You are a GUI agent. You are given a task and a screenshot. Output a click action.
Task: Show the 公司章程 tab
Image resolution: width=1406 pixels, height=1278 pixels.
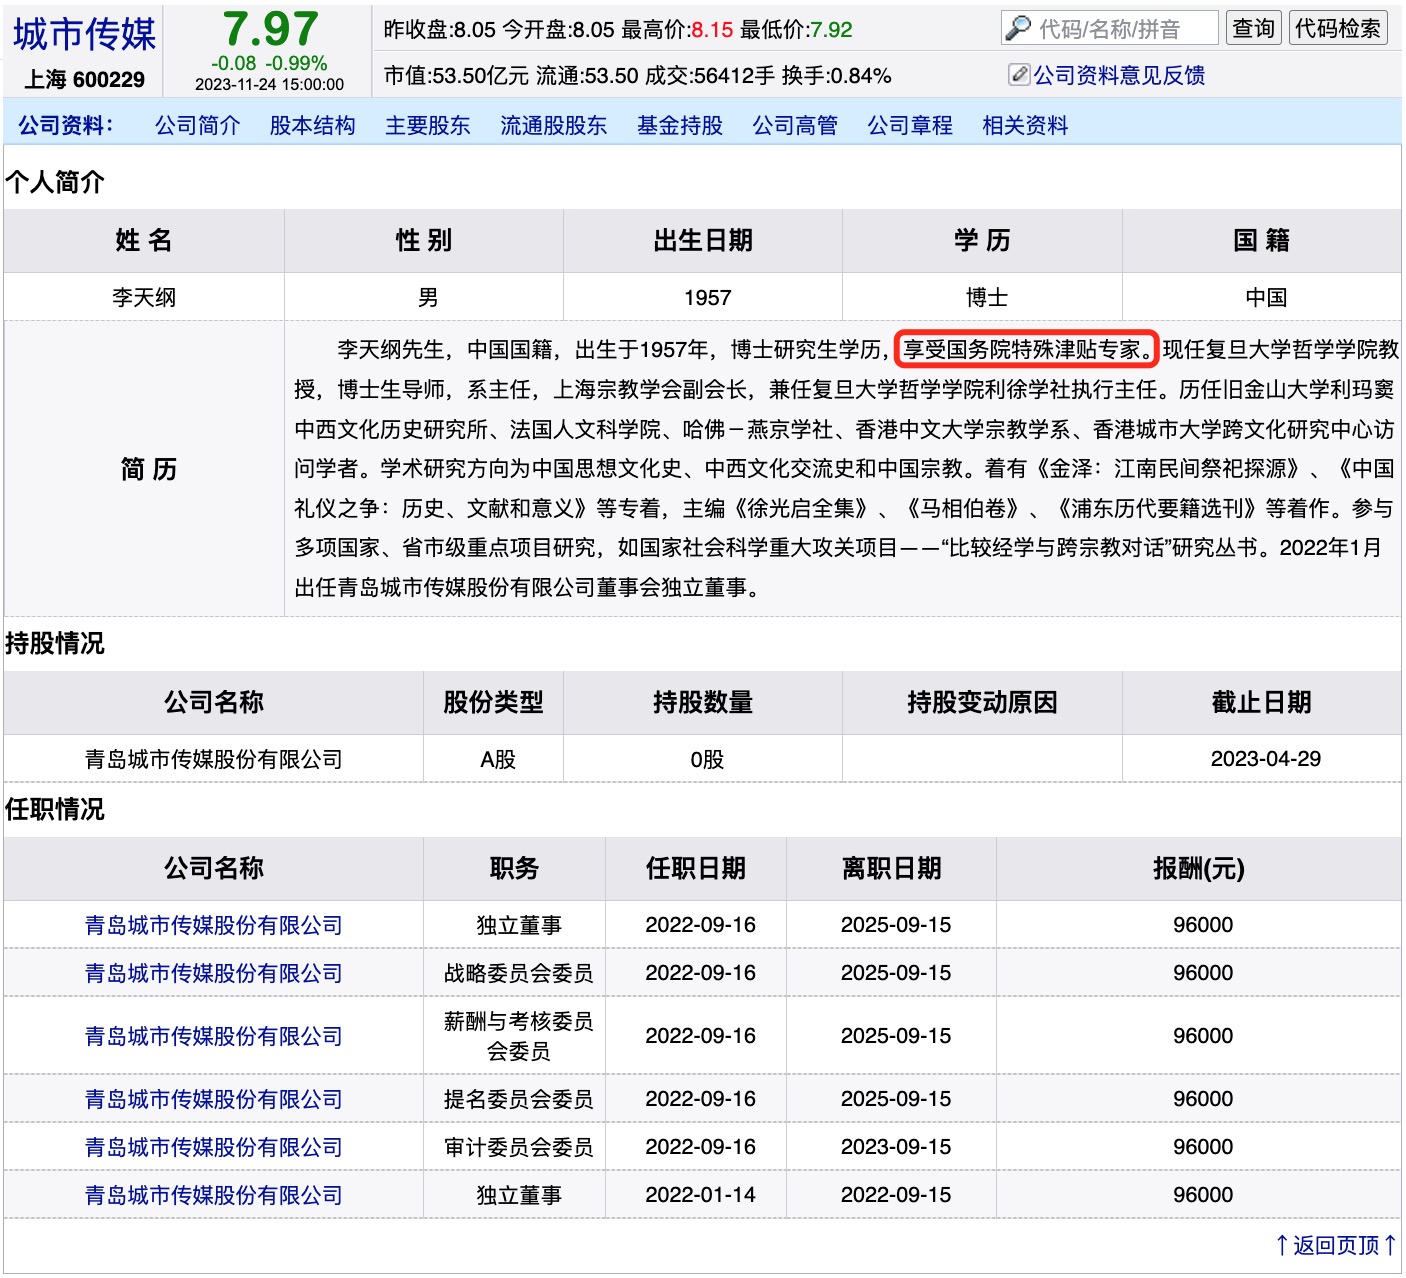click(x=909, y=125)
